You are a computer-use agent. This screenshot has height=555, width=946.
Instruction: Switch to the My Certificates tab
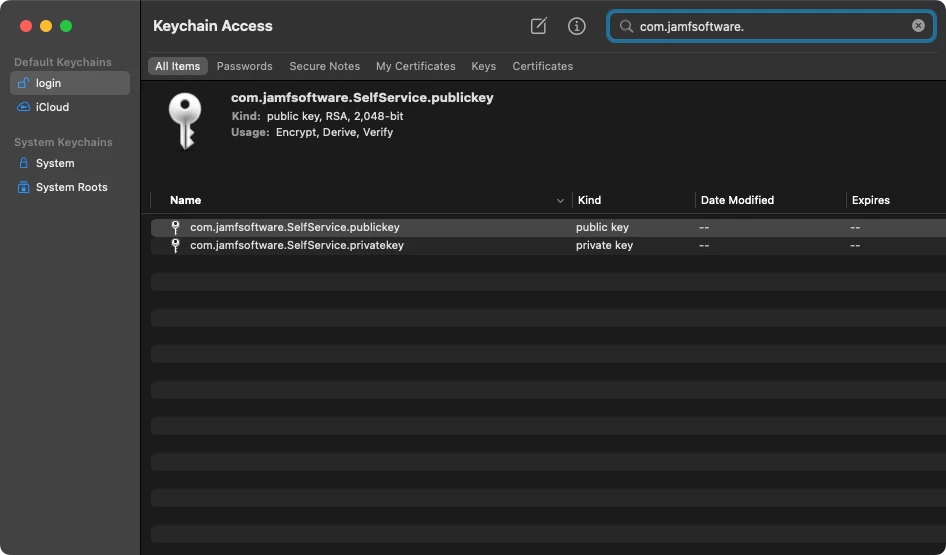416,66
